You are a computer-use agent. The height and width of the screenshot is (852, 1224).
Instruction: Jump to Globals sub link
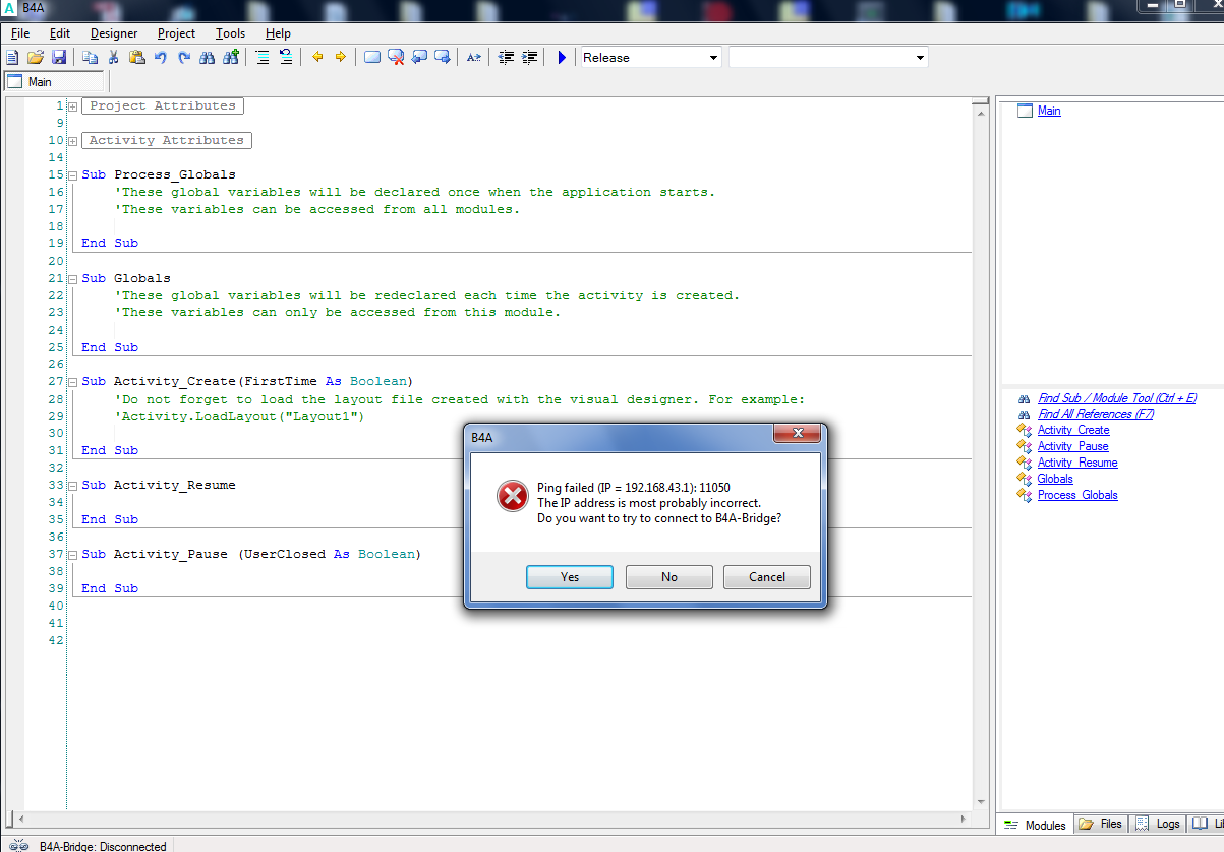click(x=1055, y=479)
